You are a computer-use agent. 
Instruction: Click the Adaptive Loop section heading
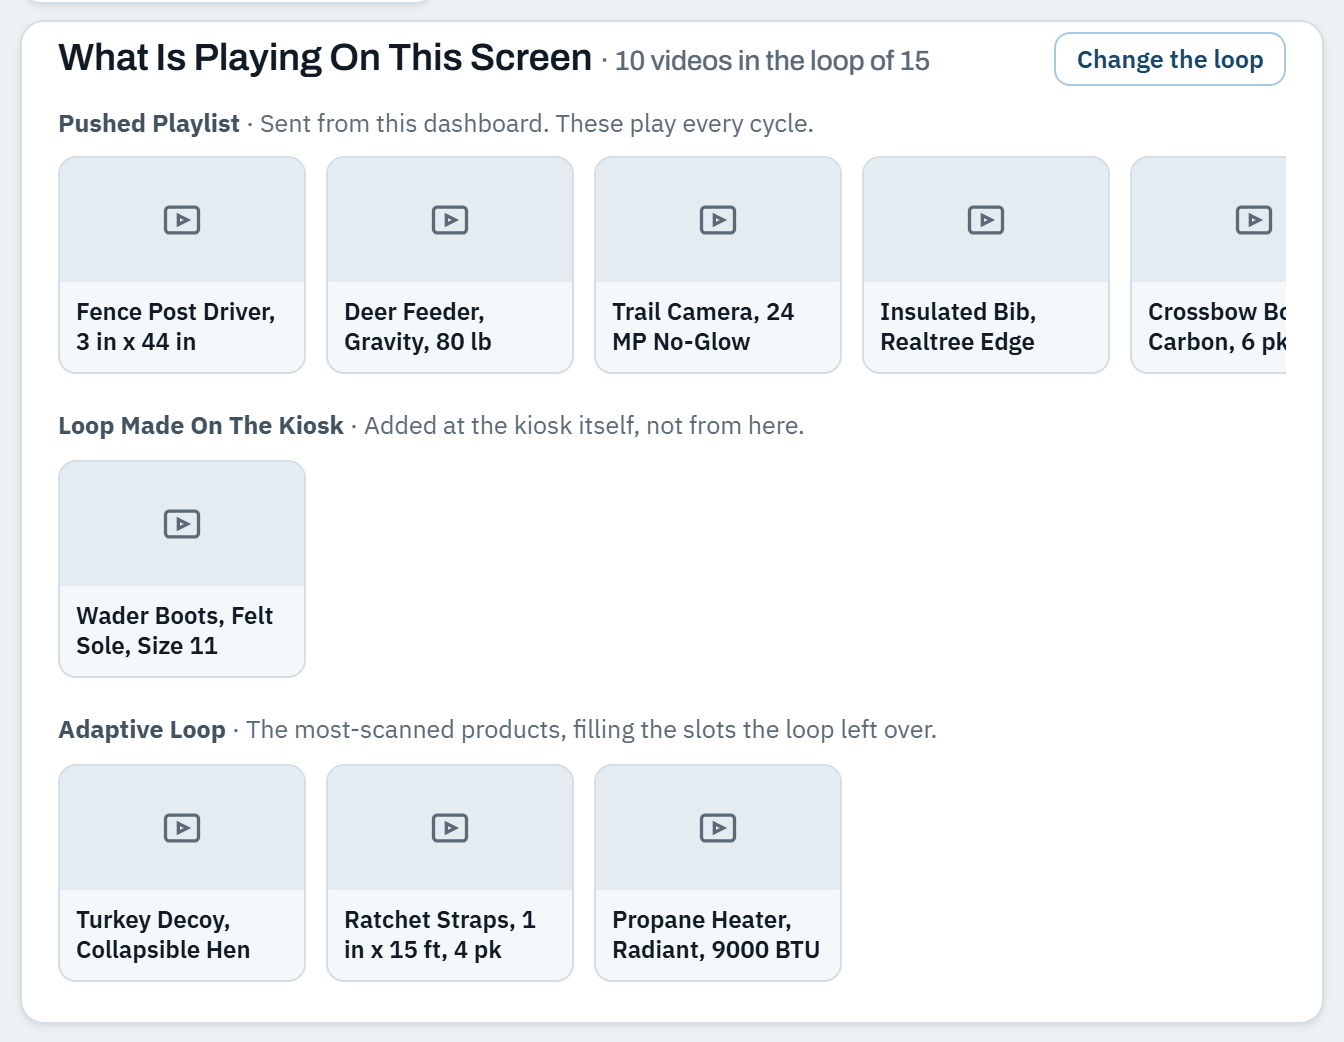(x=142, y=730)
